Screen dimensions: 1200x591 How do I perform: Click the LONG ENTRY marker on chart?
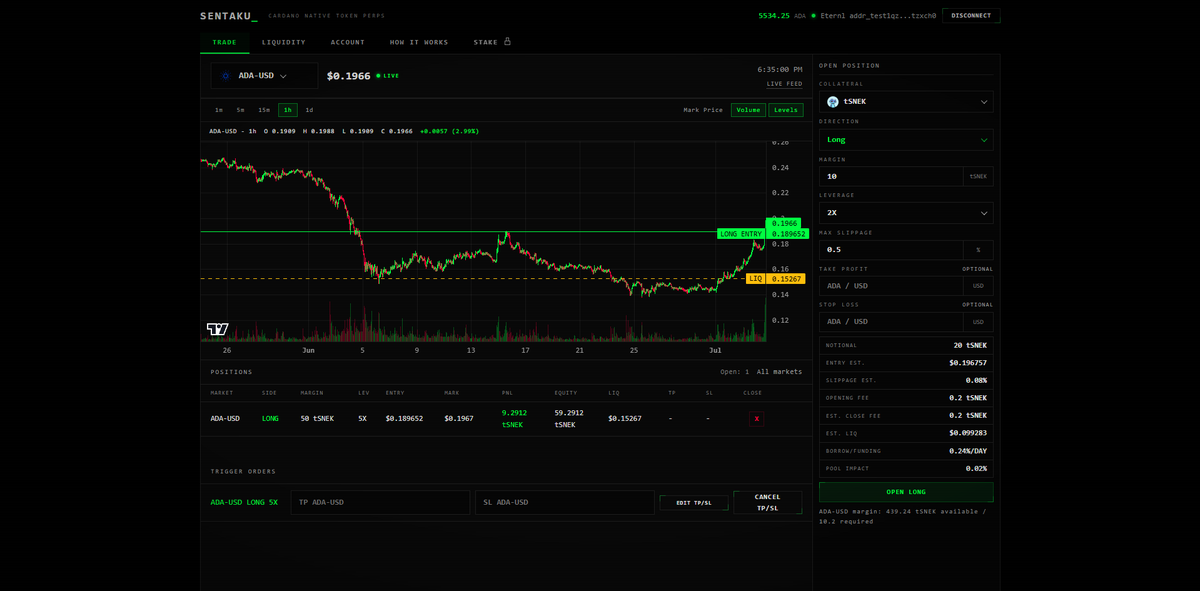click(x=740, y=234)
